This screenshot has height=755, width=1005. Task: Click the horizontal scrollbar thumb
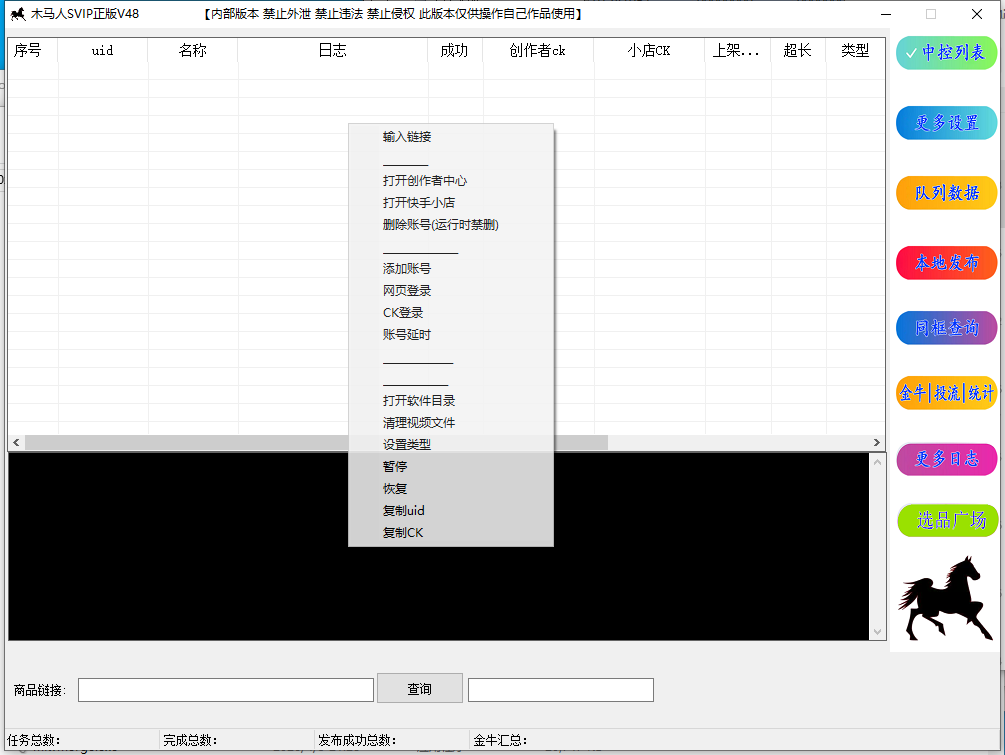[x=316, y=442]
